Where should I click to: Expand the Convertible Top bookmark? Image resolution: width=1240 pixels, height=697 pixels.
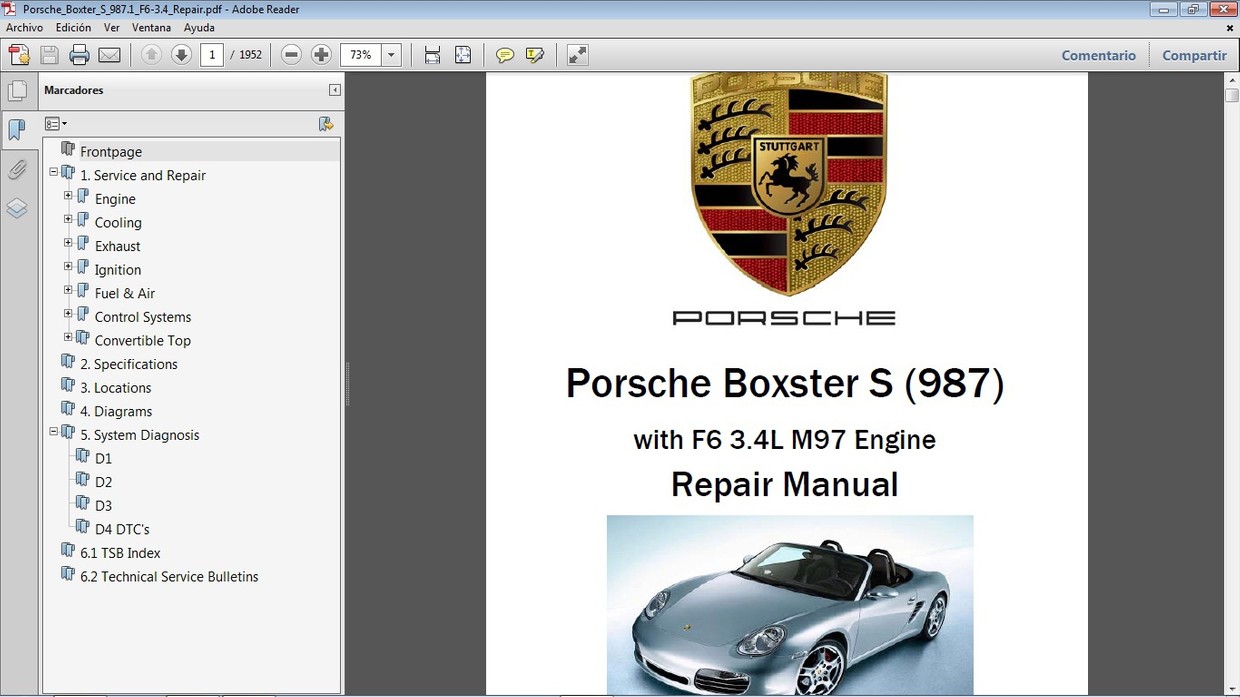68,337
